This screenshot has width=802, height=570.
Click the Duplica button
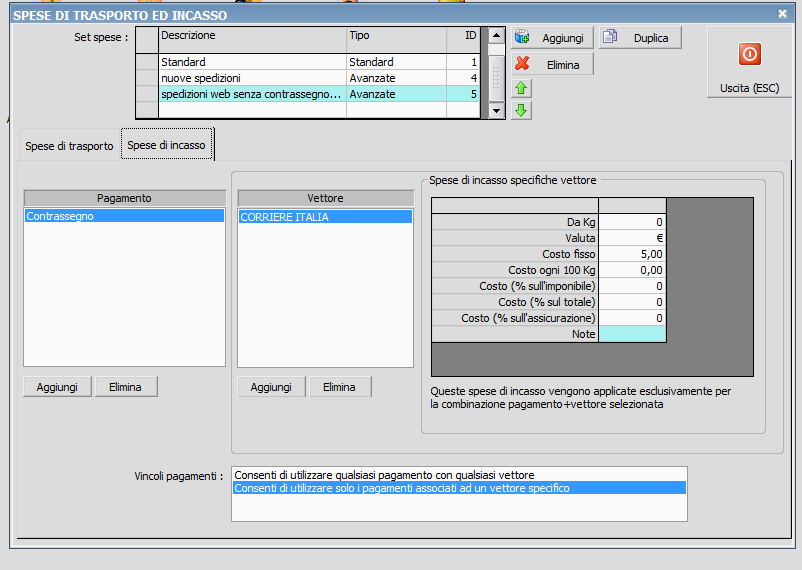click(x=640, y=38)
